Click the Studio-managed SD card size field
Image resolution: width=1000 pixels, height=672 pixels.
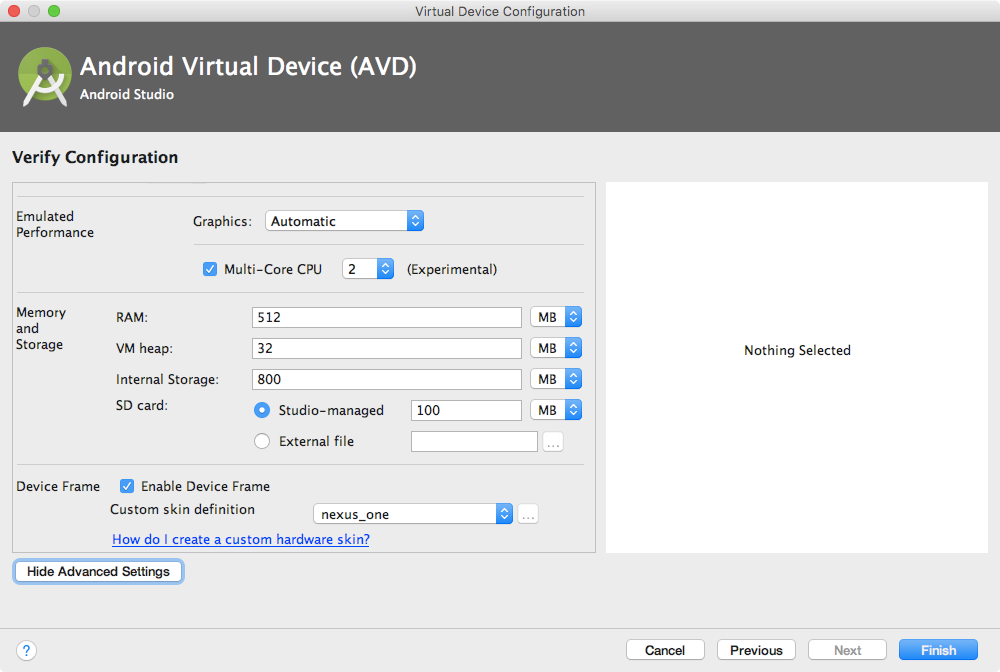point(466,410)
